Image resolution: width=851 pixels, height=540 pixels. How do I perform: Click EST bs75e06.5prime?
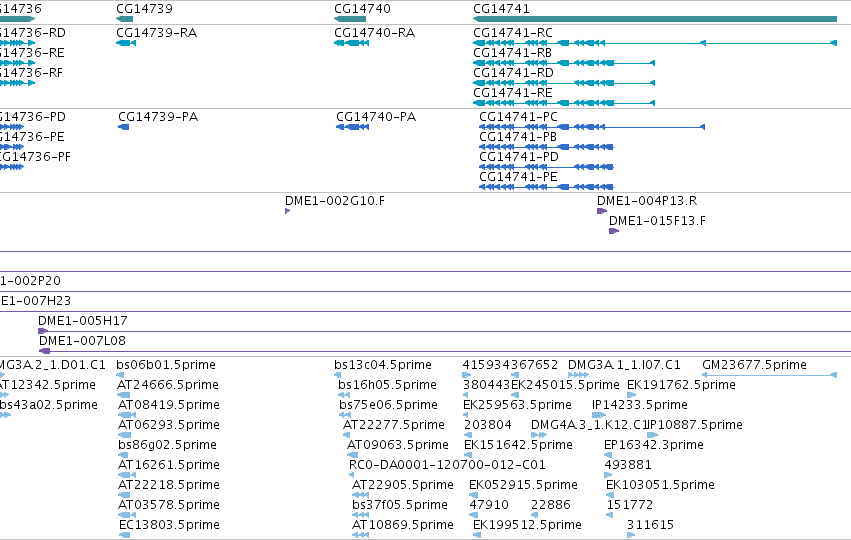pyautogui.click(x=389, y=405)
